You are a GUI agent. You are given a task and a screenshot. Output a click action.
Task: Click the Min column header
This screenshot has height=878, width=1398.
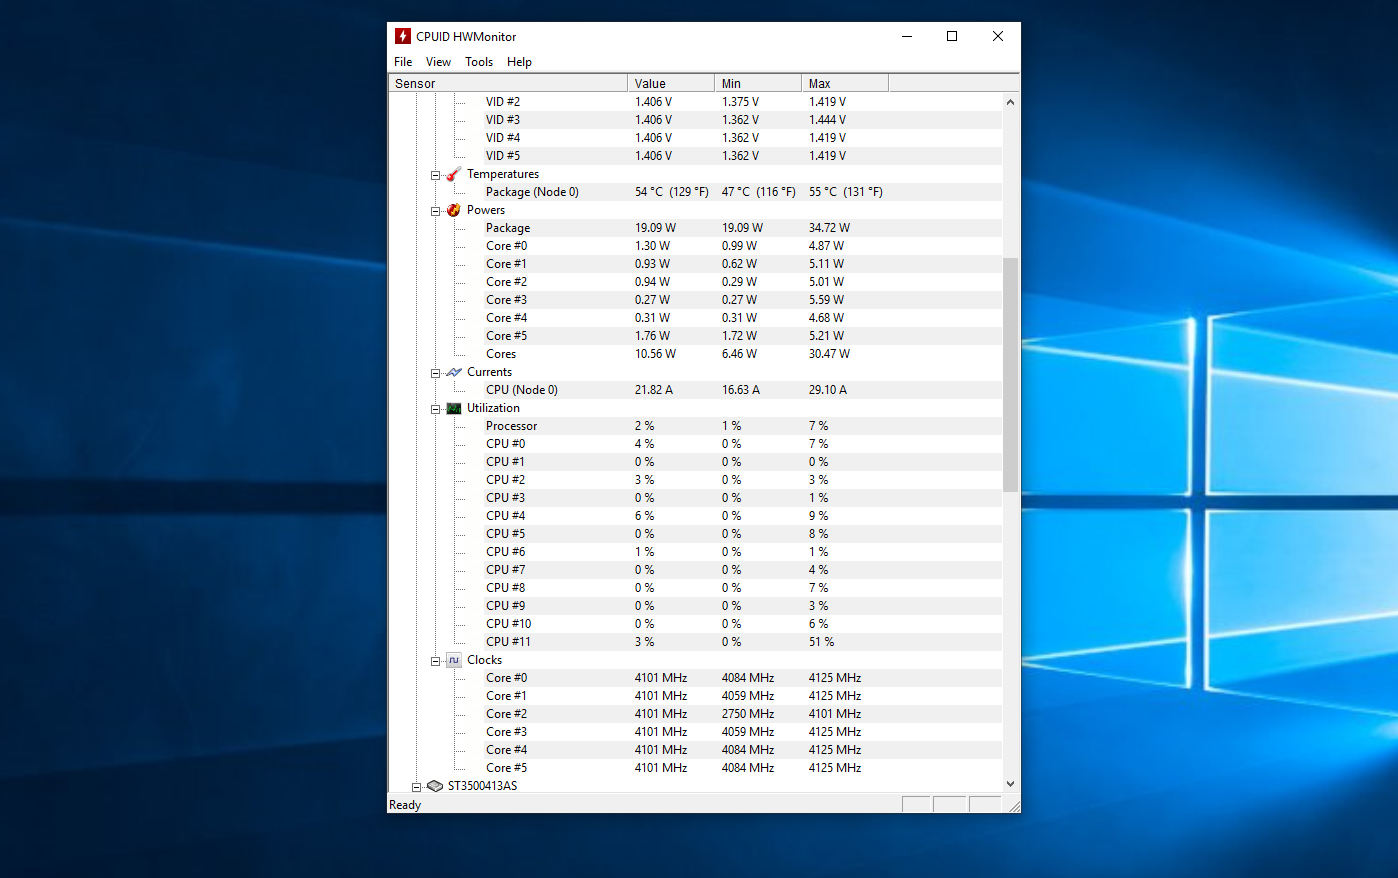[758, 83]
